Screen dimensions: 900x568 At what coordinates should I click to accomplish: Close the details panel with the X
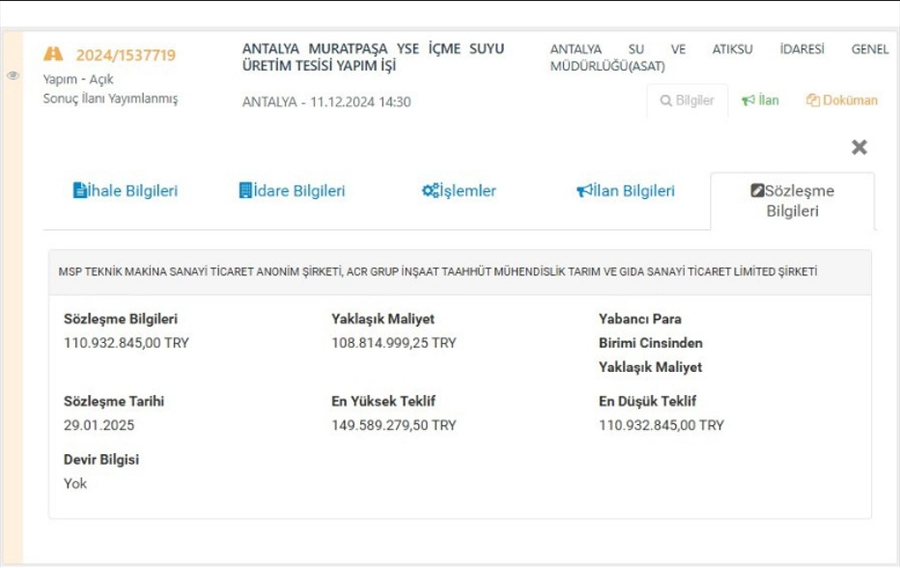coord(858,147)
